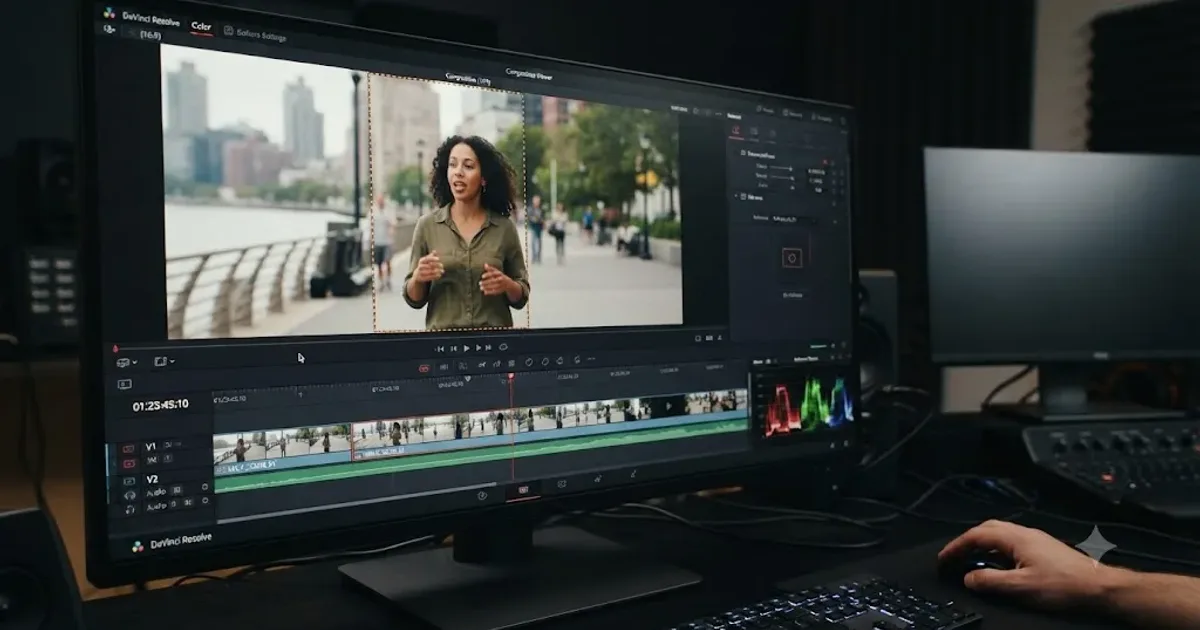Click the first Transform value field
This screenshot has height=630, width=1200.
[816, 172]
